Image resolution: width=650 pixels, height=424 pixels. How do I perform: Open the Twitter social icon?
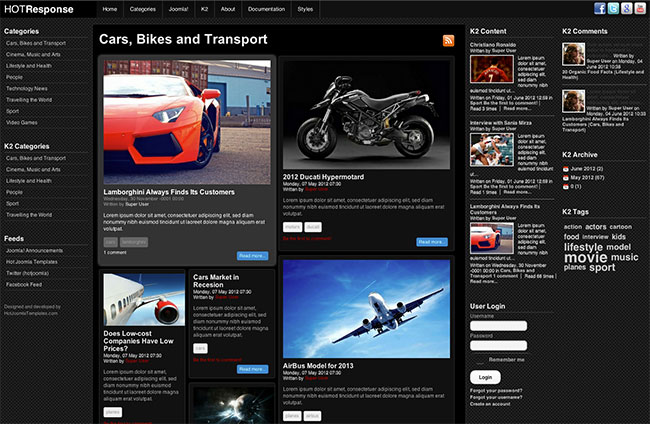pos(613,8)
